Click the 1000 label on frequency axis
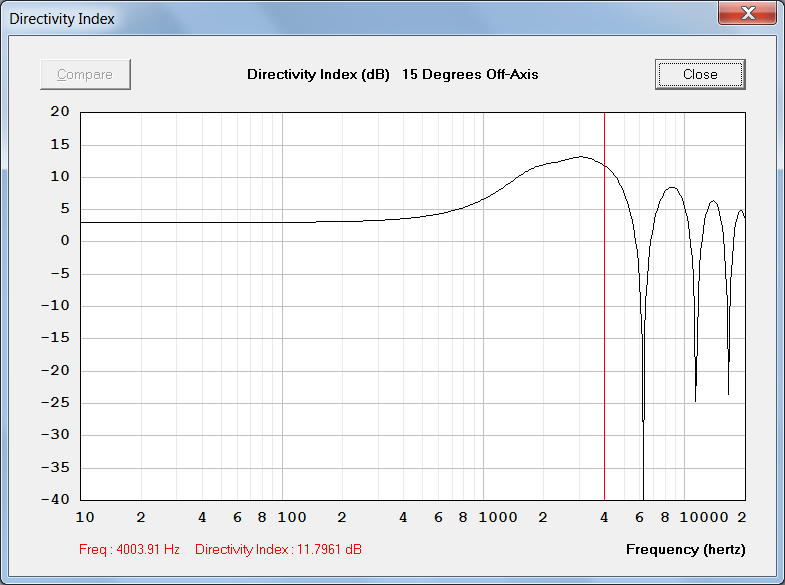The image size is (785, 585). [498, 517]
